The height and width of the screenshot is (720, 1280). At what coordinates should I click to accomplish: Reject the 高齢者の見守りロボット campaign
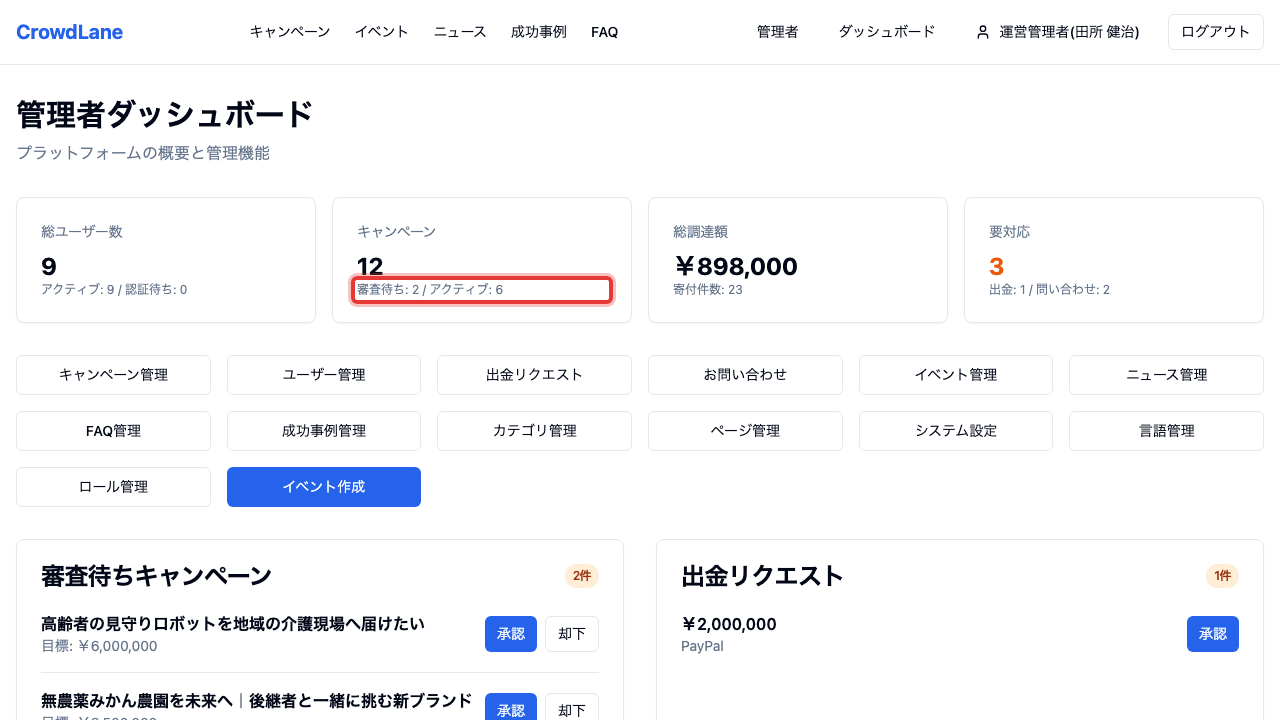(572, 634)
